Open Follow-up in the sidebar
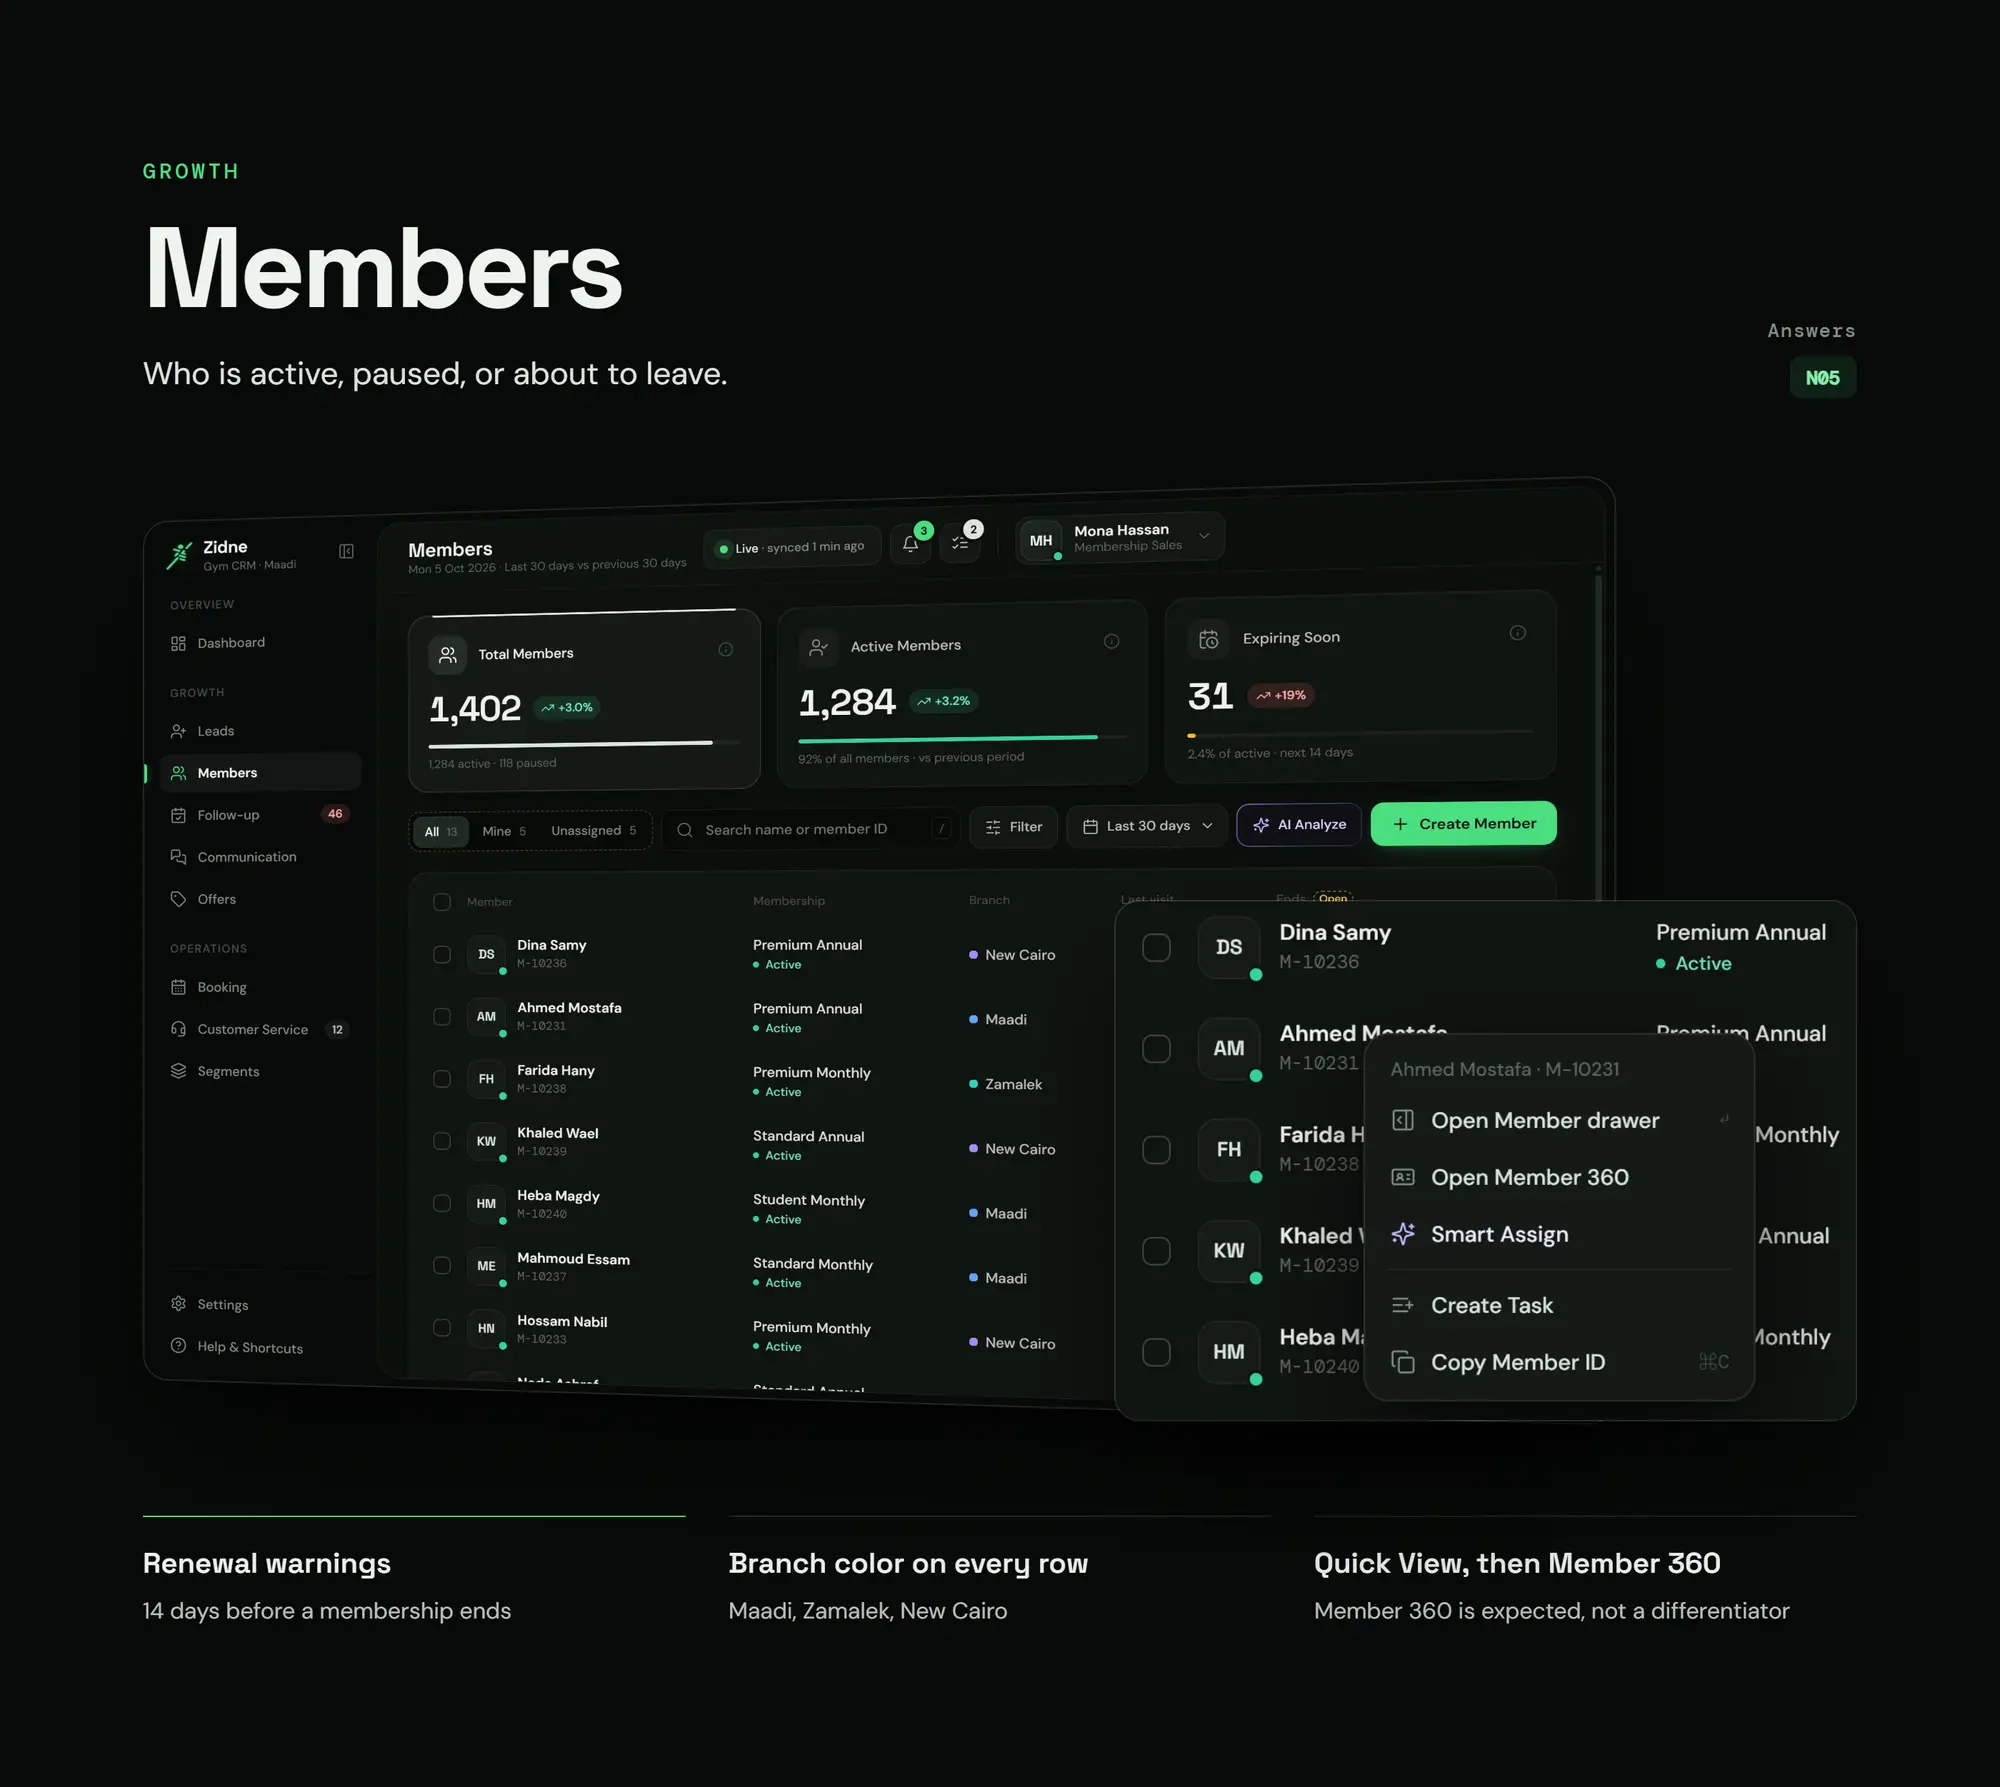This screenshot has height=1787, width=2000. [x=260, y=815]
